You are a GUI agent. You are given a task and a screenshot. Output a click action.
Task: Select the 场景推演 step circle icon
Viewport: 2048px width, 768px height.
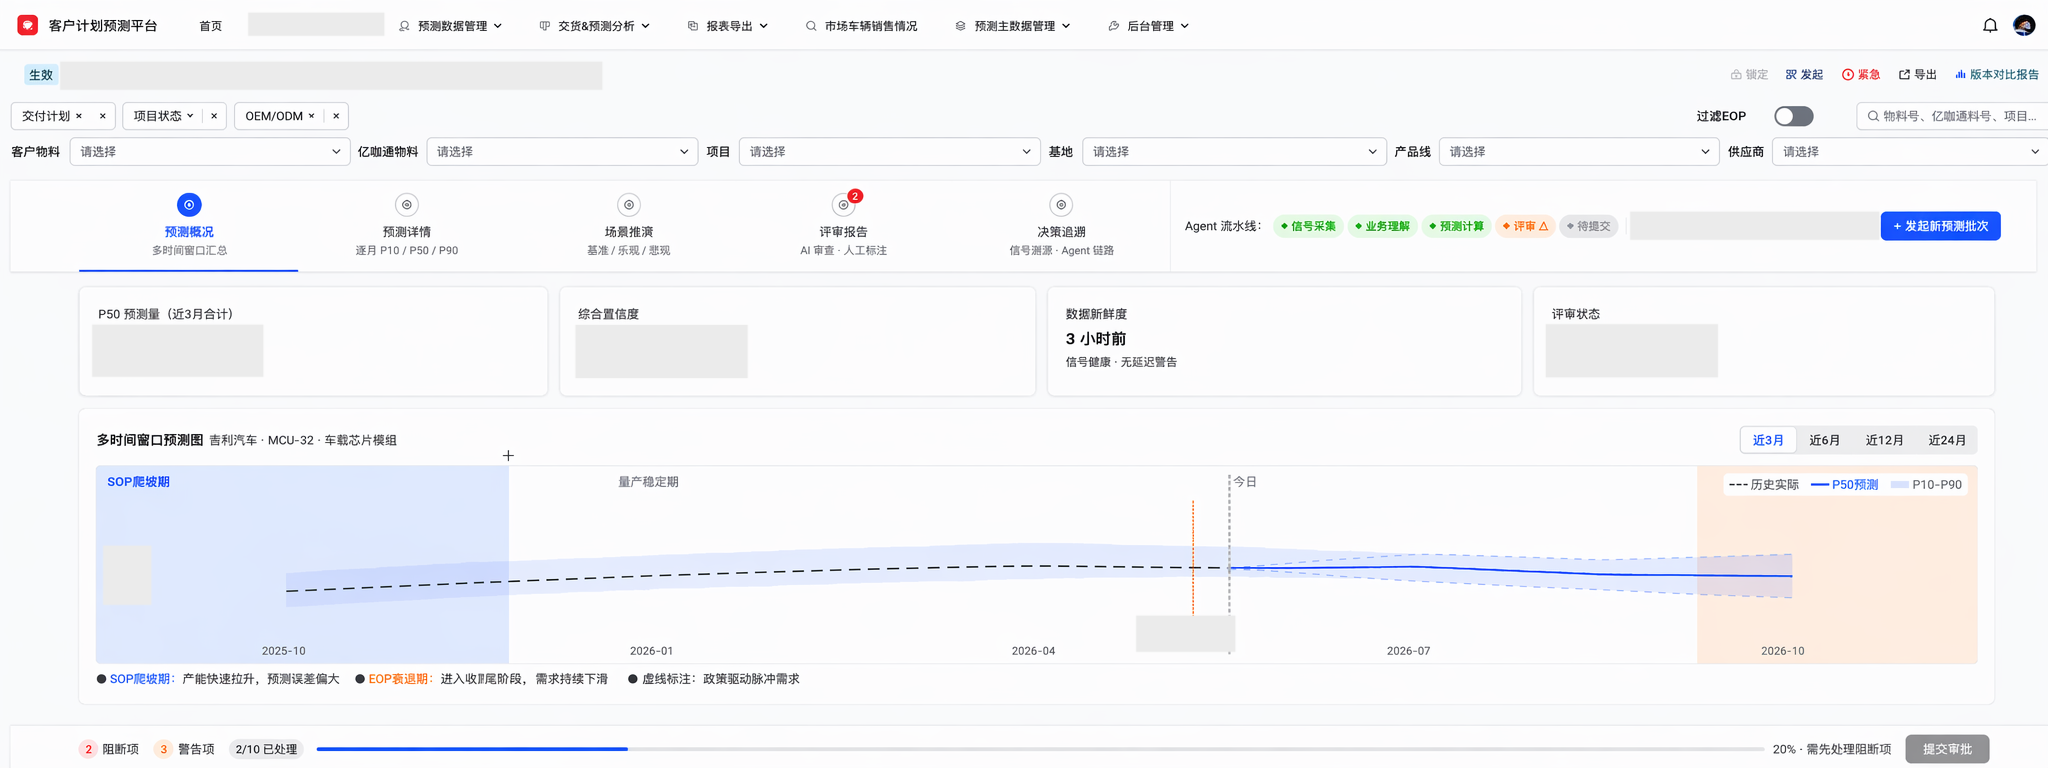(629, 205)
